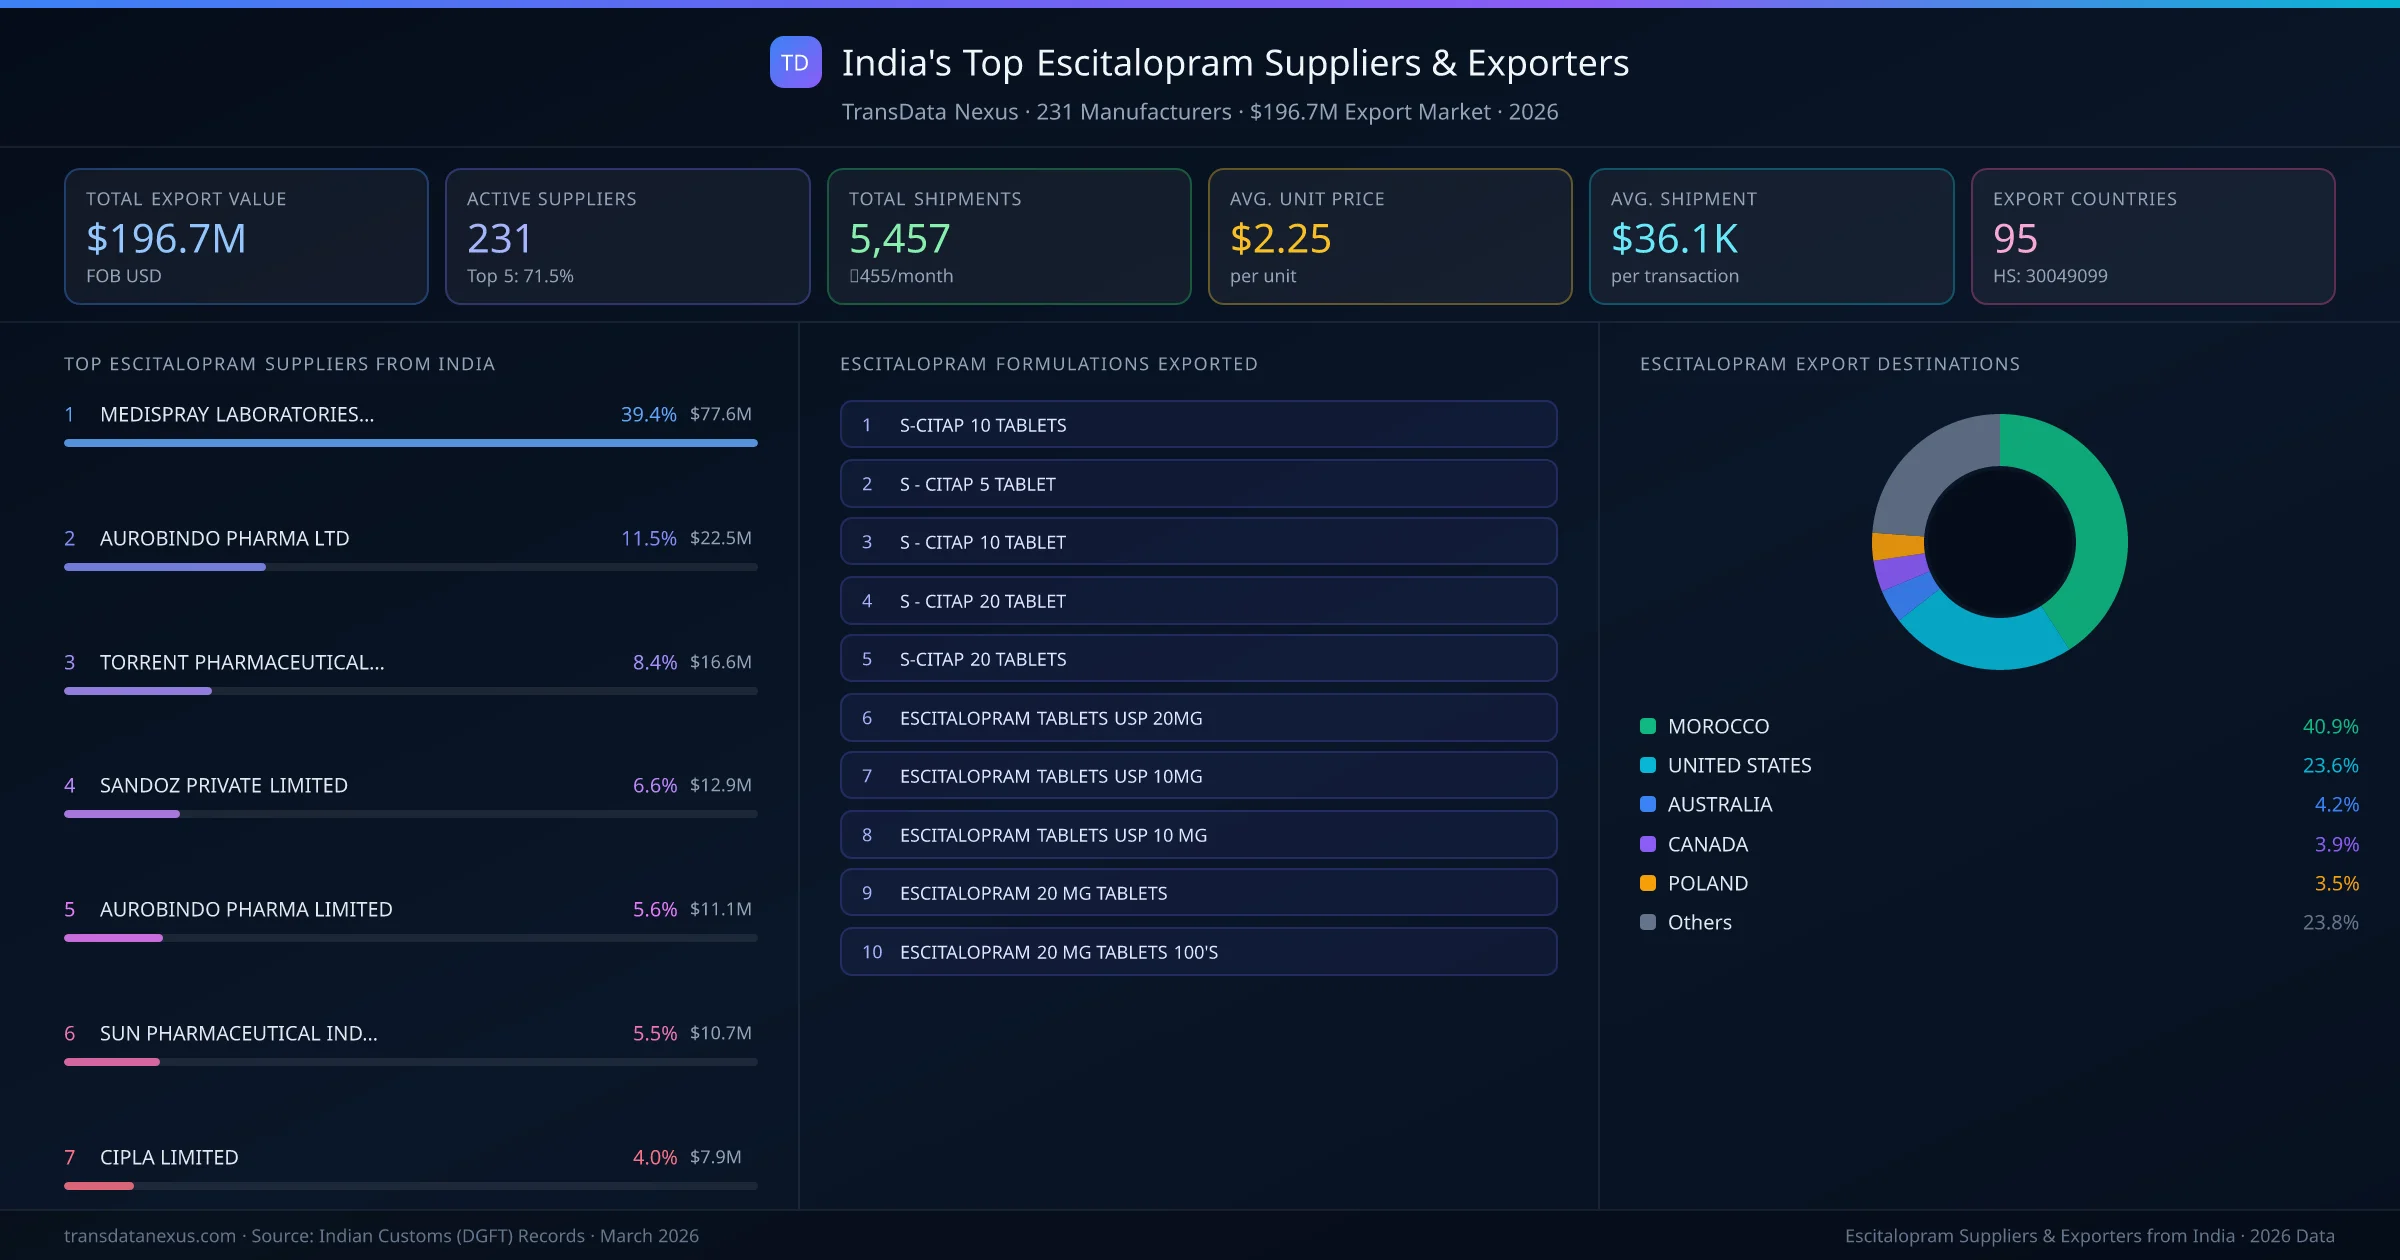The image size is (2400, 1260).
Task: Click the AVG. UNIT PRICE card
Action: (1390, 236)
